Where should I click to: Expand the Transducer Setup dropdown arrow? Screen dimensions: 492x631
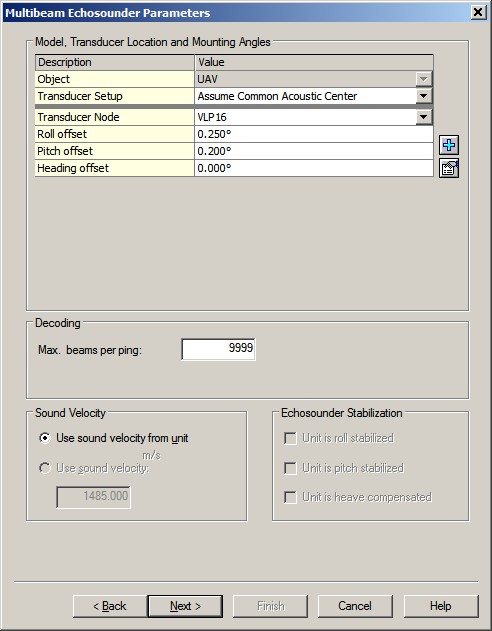(x=424, y=96)
